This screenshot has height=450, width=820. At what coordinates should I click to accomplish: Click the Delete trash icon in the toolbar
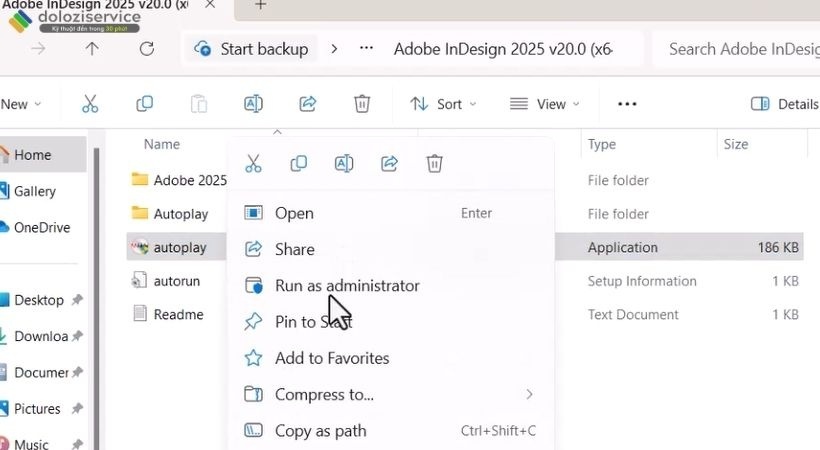[362, 104]
